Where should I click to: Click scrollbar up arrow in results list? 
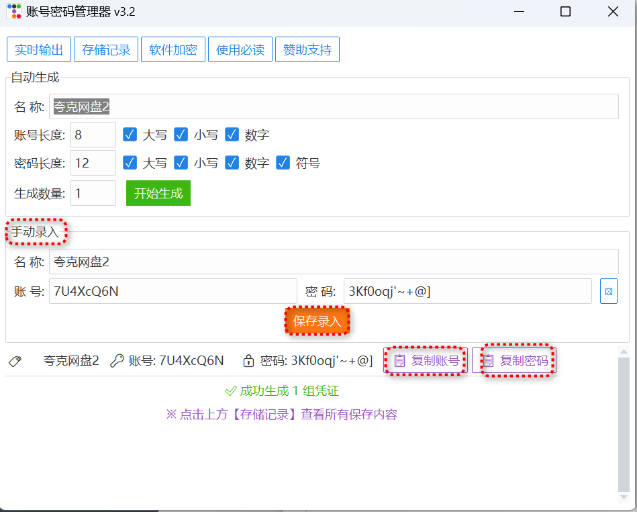(624, 351)
